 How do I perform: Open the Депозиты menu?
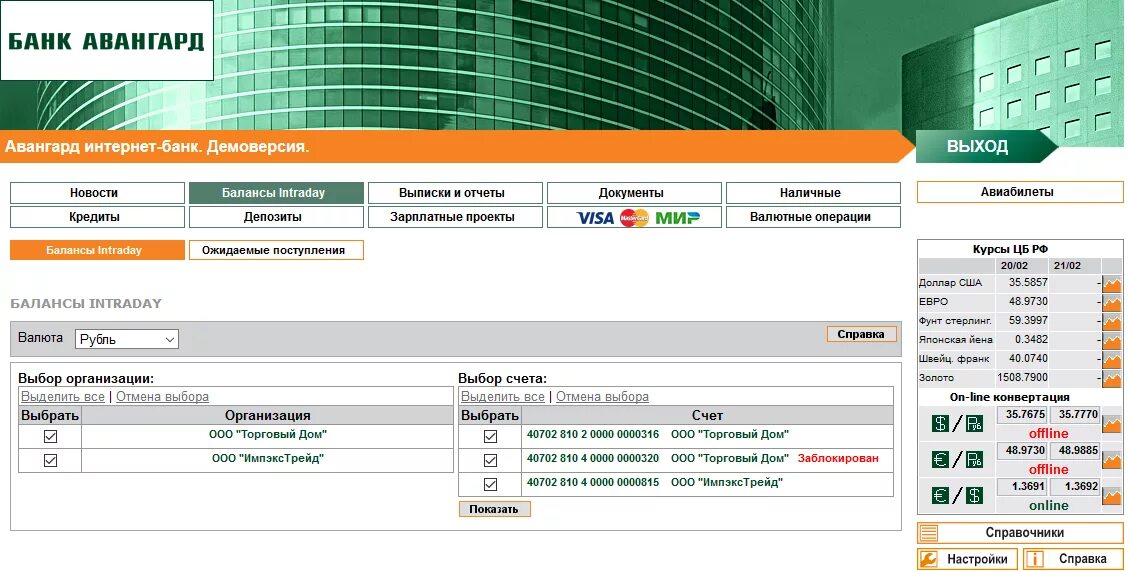click(x=276, y=217)
